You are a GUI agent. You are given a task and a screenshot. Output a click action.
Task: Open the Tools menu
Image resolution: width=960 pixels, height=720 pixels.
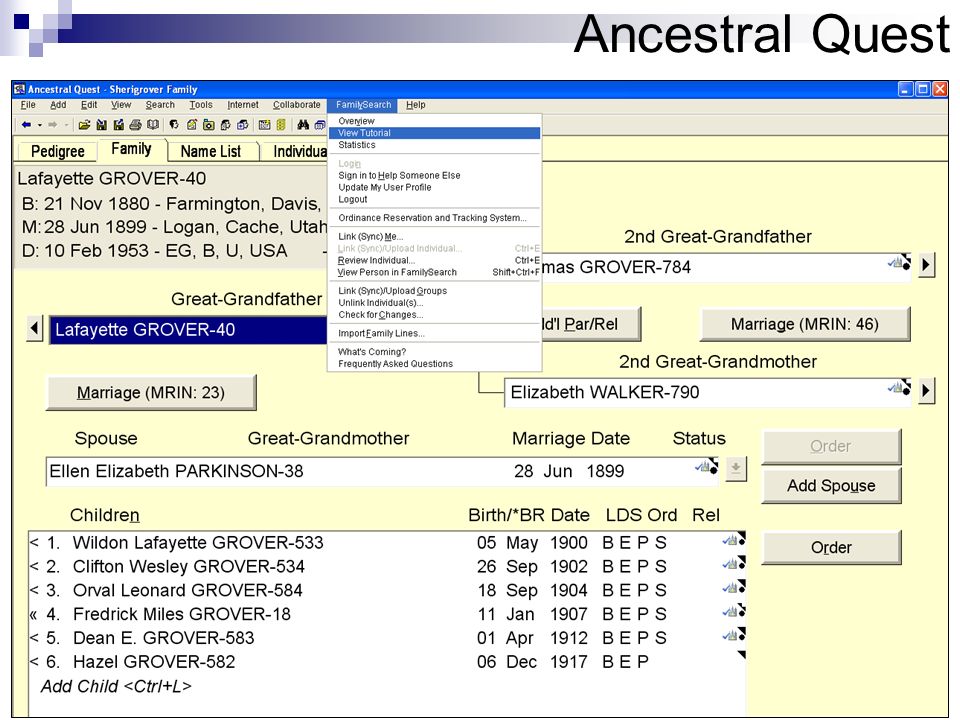tap(201, 105)
